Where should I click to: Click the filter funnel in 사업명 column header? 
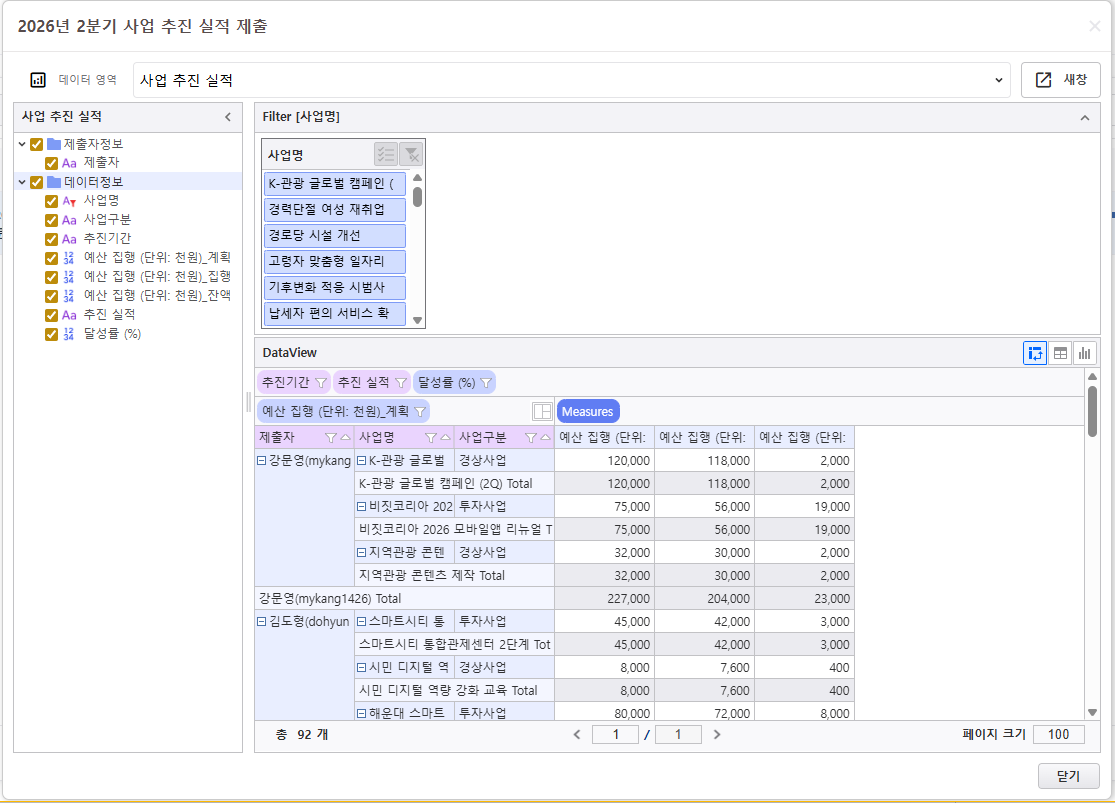430,437
